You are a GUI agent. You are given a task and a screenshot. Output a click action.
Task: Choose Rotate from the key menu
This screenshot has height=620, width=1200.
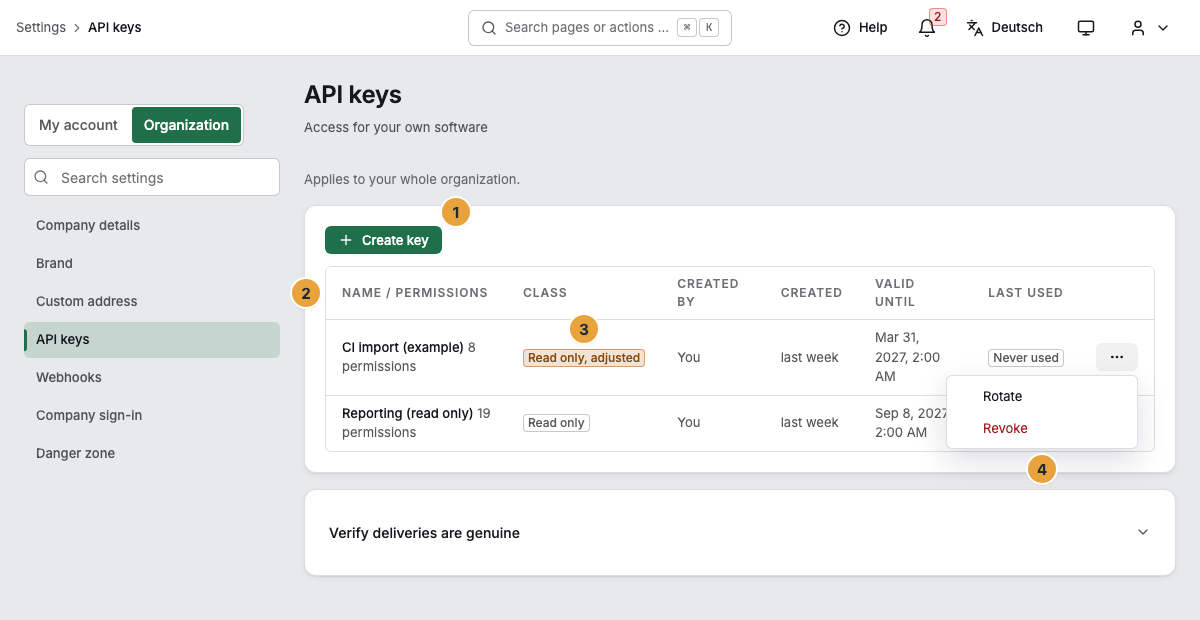1041,396
